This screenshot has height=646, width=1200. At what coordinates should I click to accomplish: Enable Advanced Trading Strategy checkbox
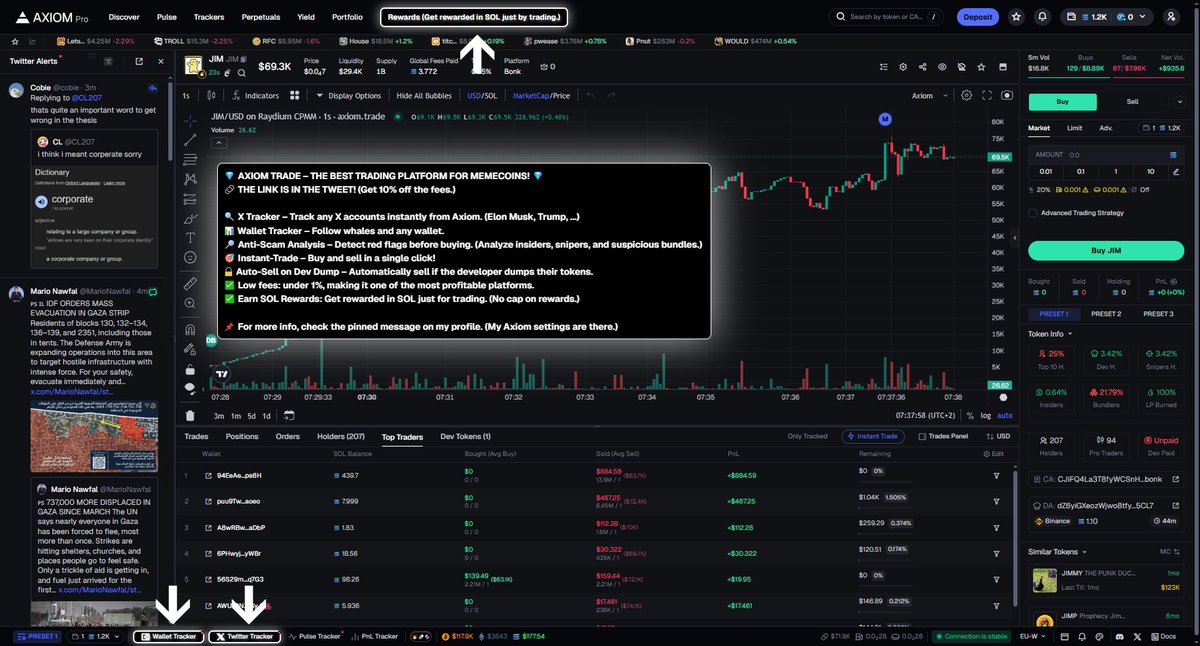(1033, 212)
